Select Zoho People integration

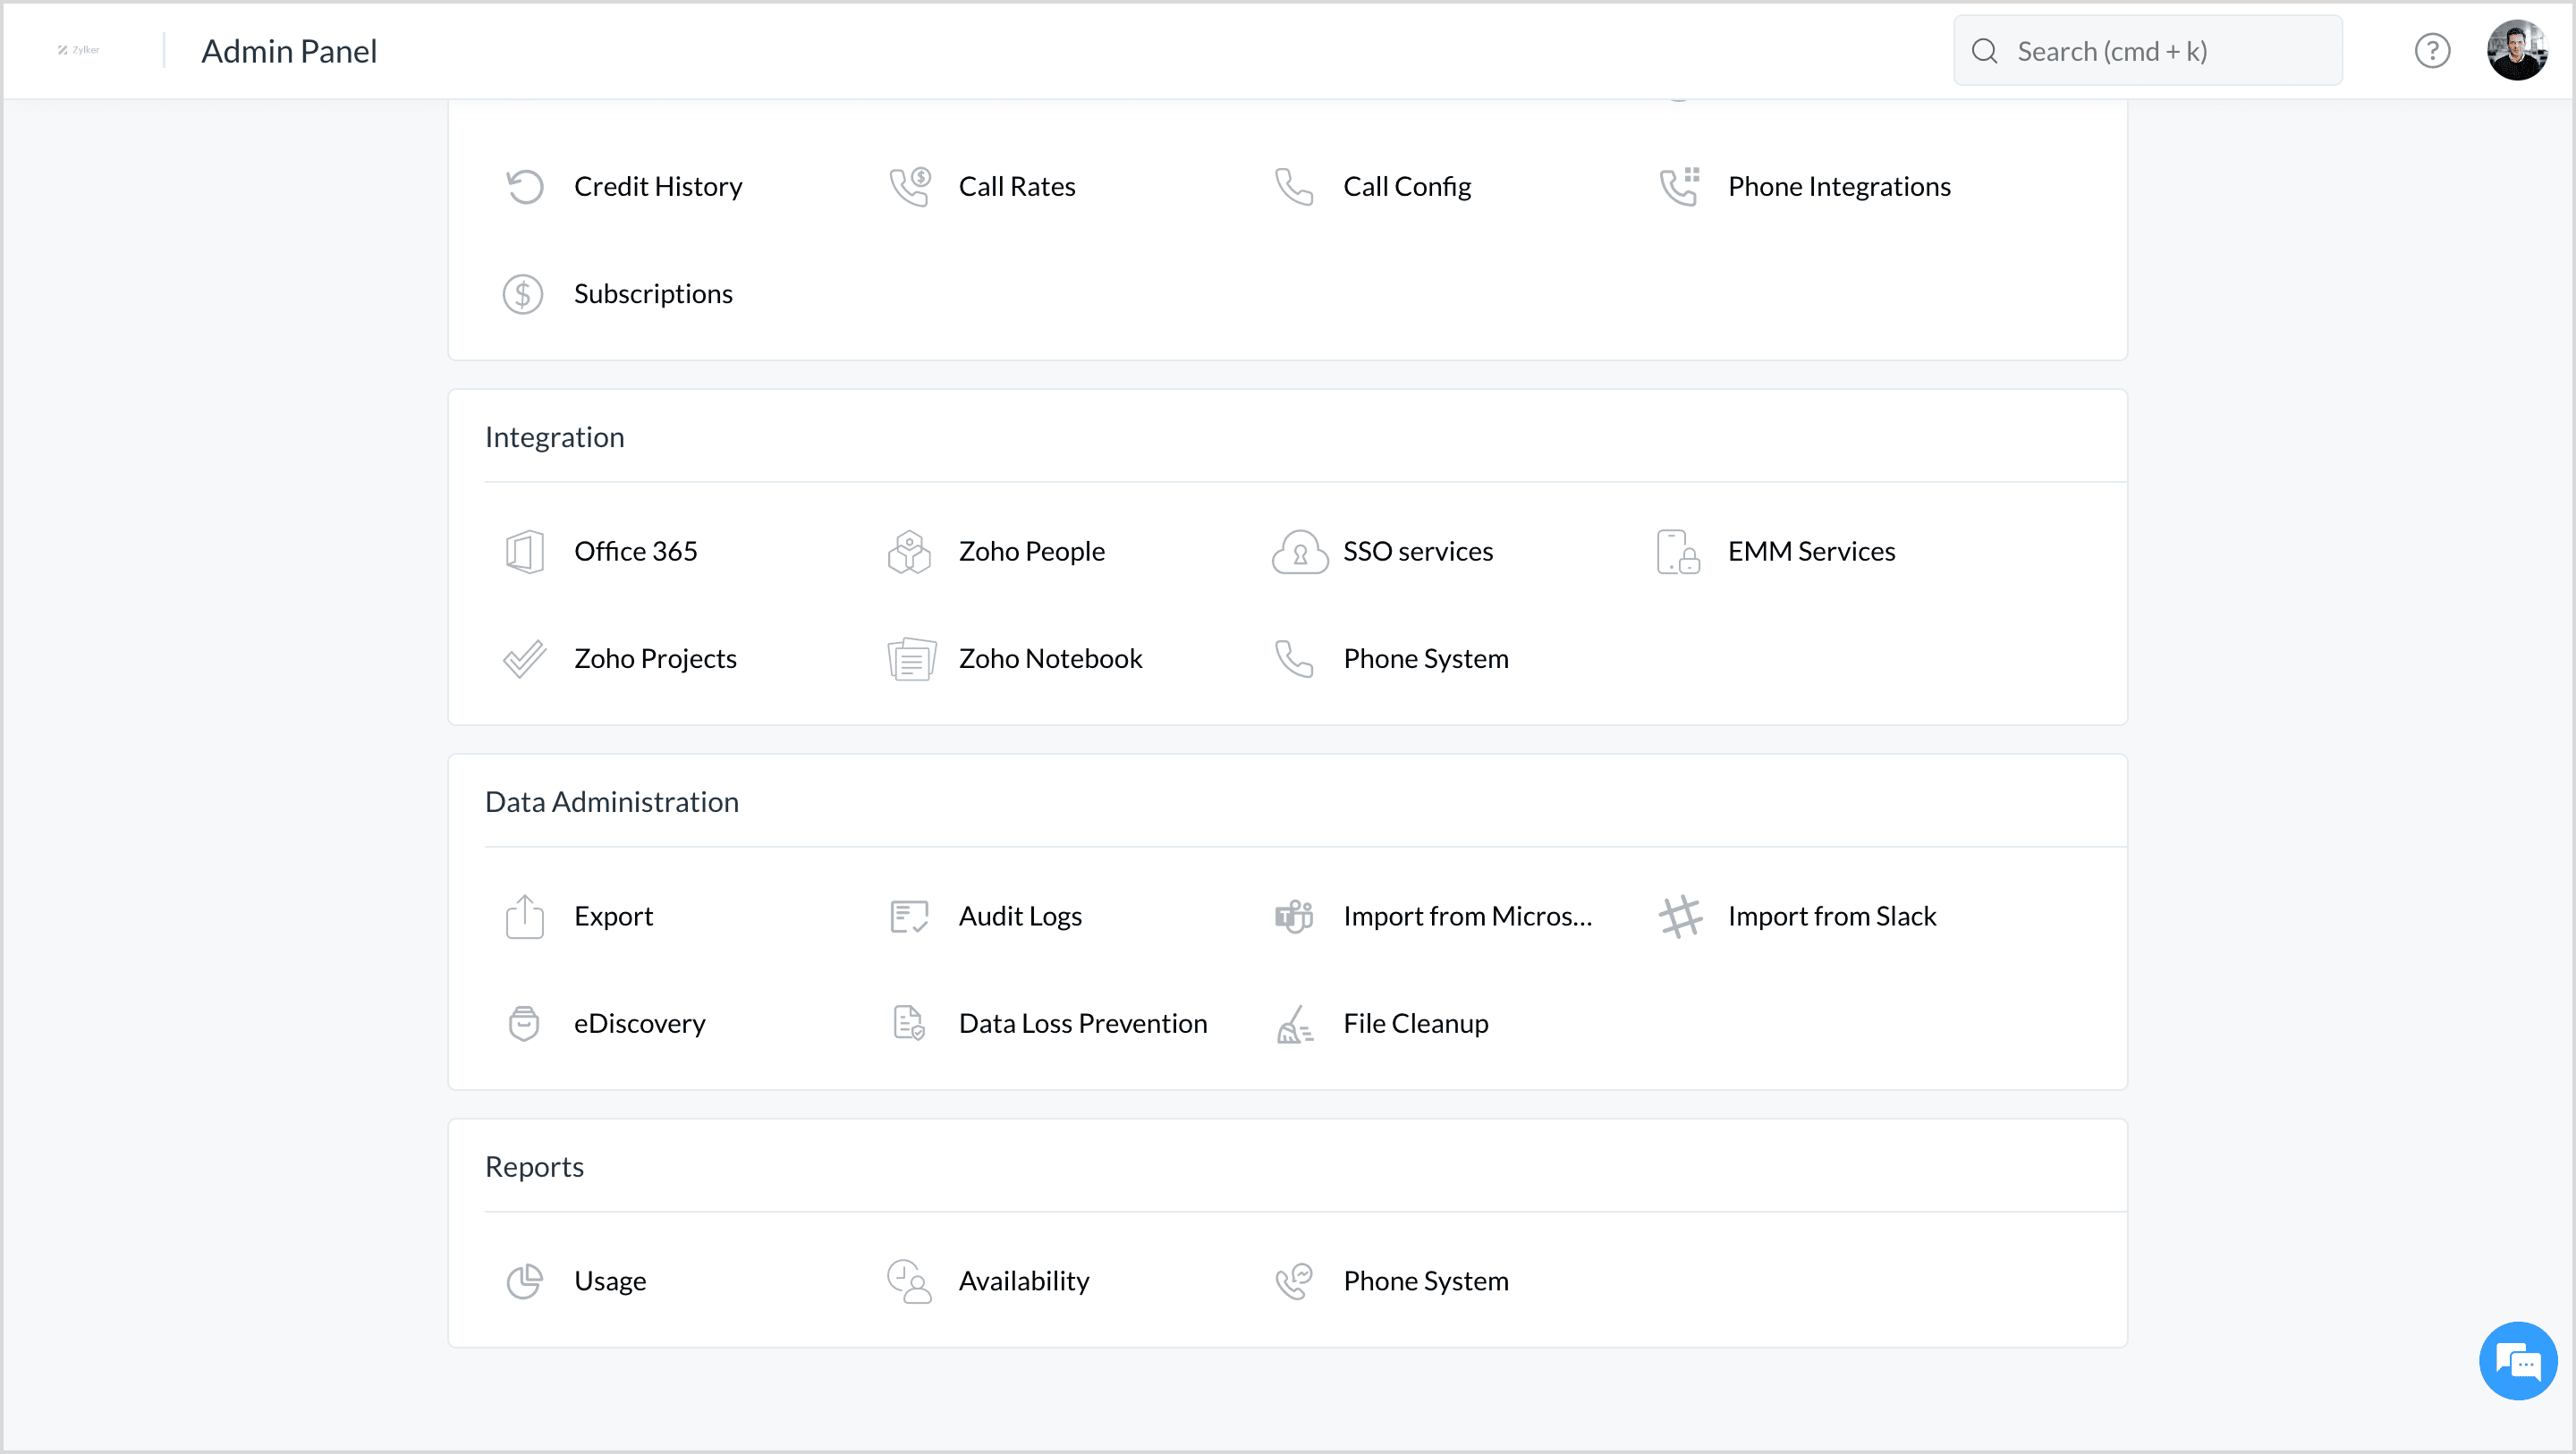tap(1032, 552)
